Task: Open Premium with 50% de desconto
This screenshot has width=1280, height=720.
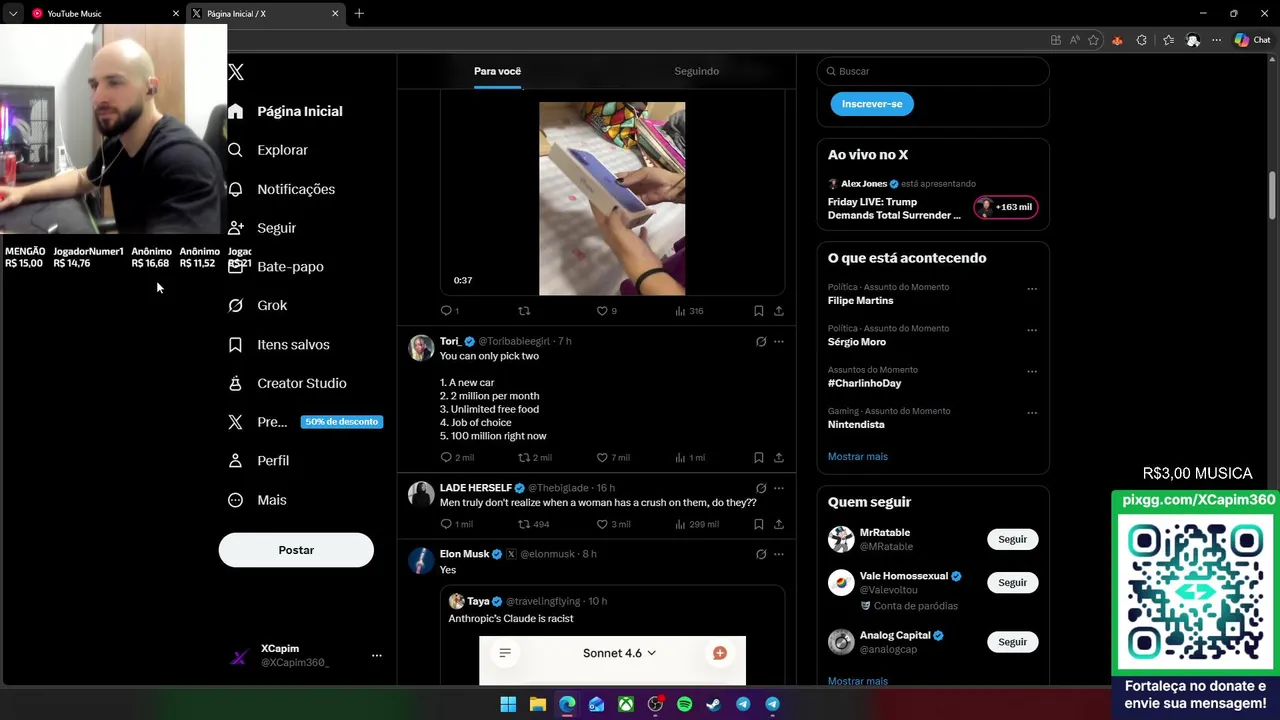Action: tap(305, 422)
